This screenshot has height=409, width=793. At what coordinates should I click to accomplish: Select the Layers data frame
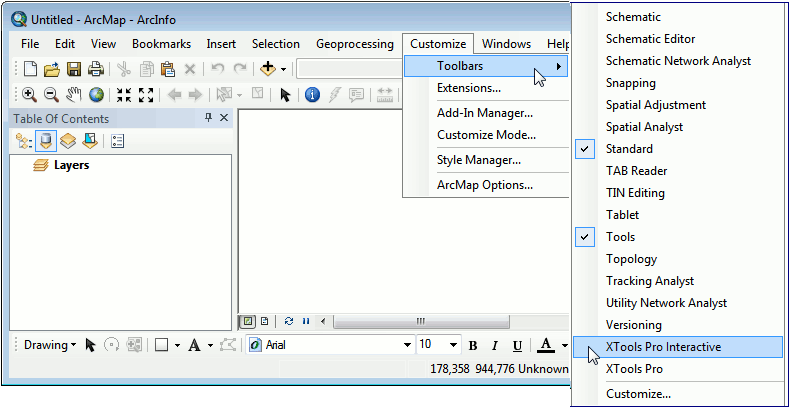71,165
